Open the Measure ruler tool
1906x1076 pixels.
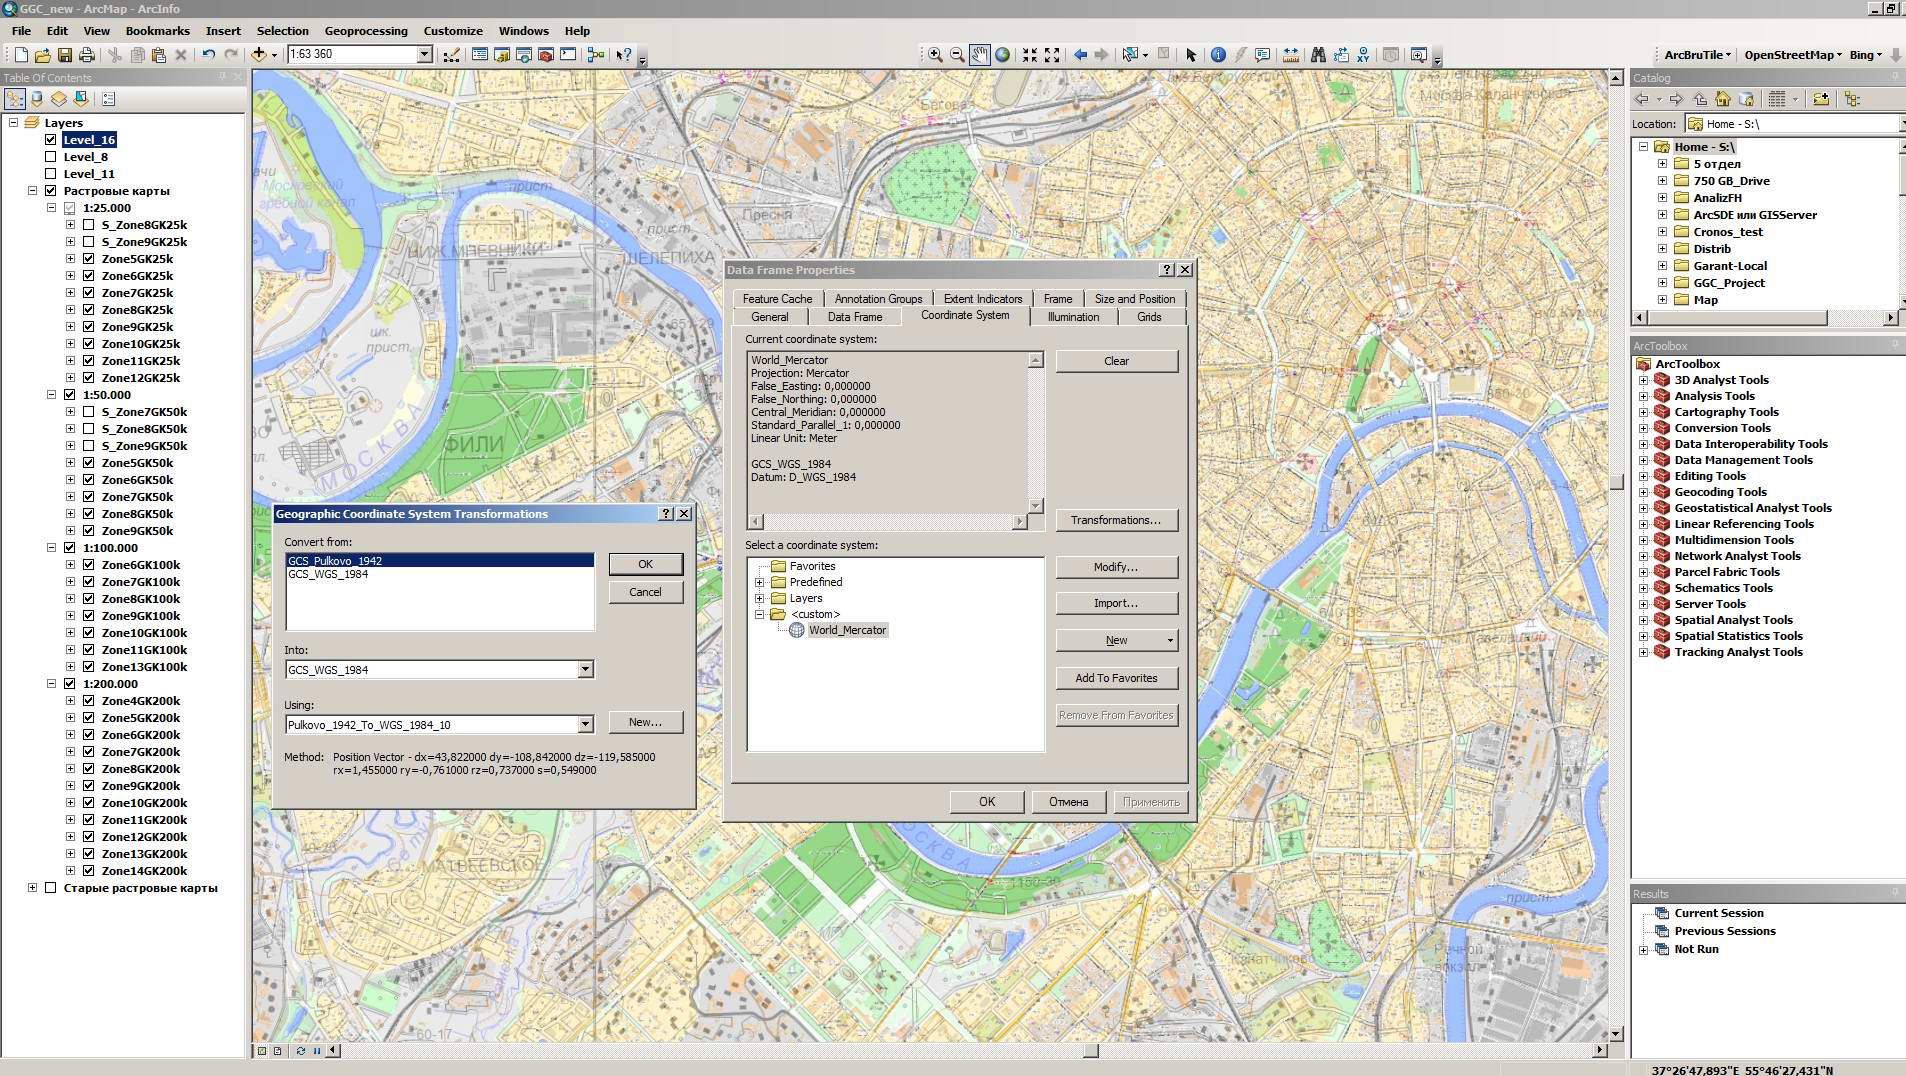(1291, 55)
